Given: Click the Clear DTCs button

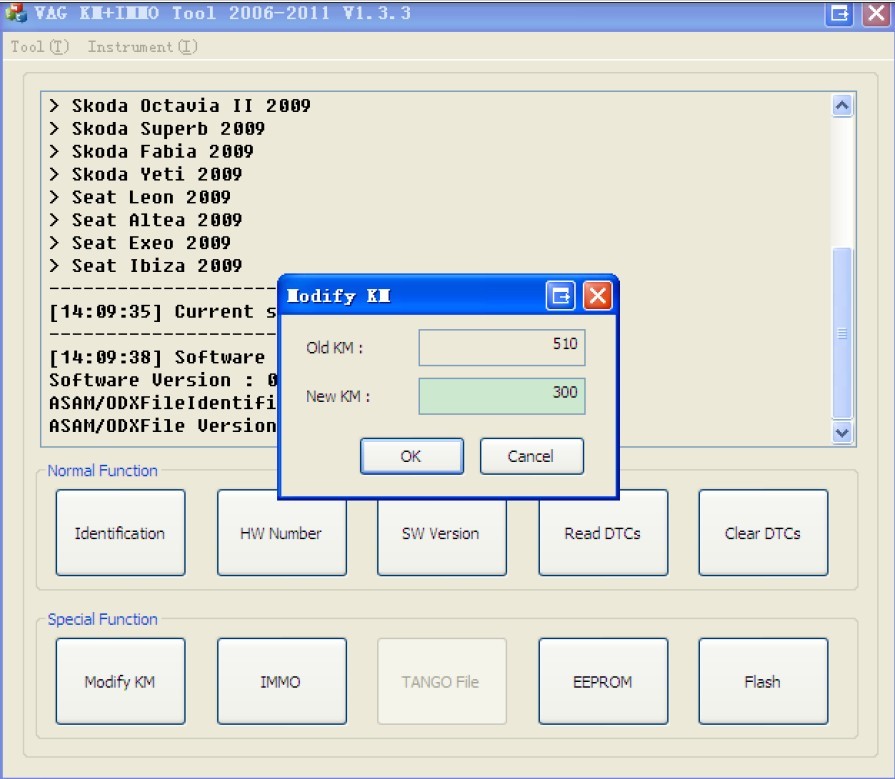Looking at the screenshot, I should 763,532.
